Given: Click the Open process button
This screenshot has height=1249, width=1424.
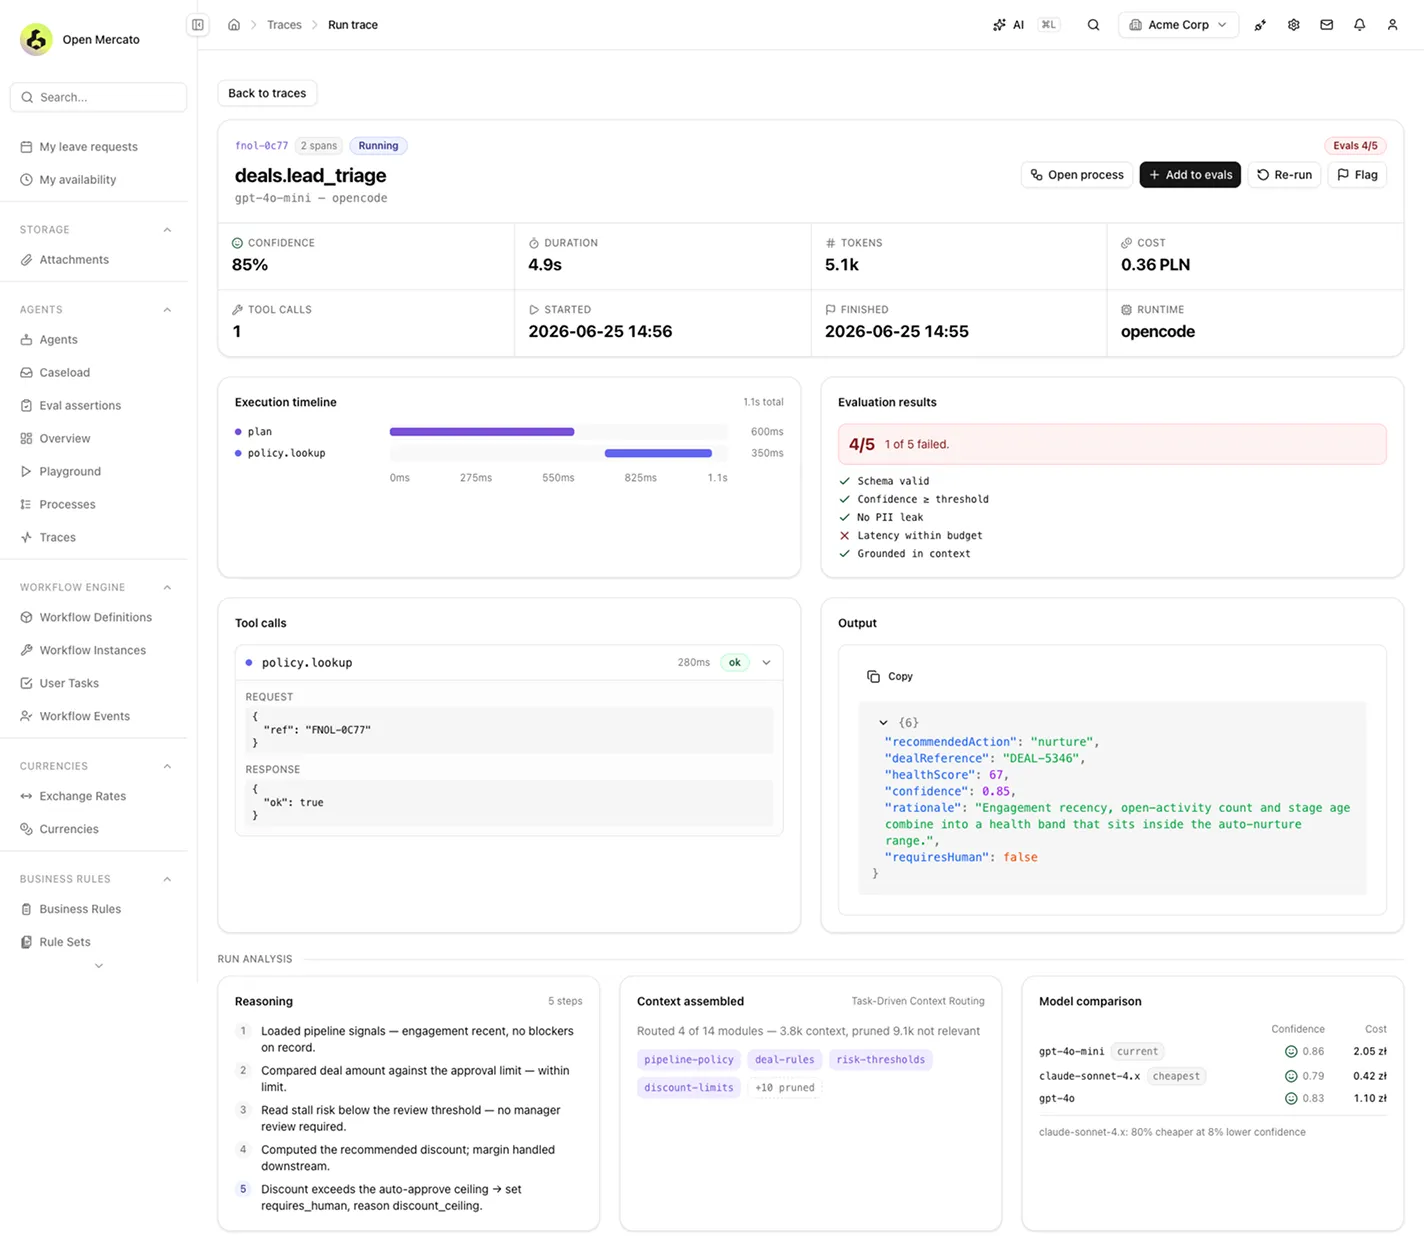Looking at the screenshot, I should click(1077, 175).
